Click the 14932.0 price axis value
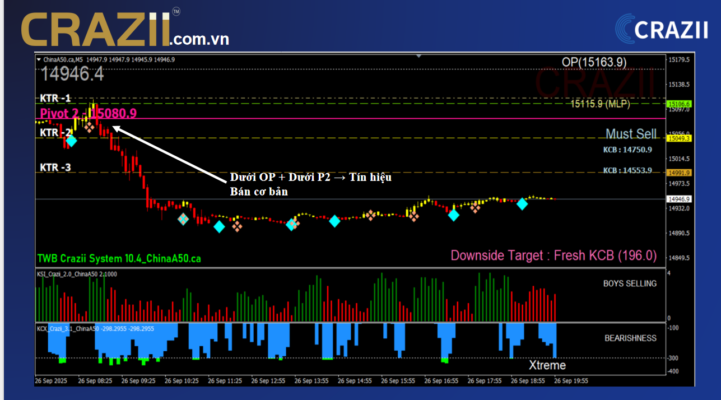 679,208
